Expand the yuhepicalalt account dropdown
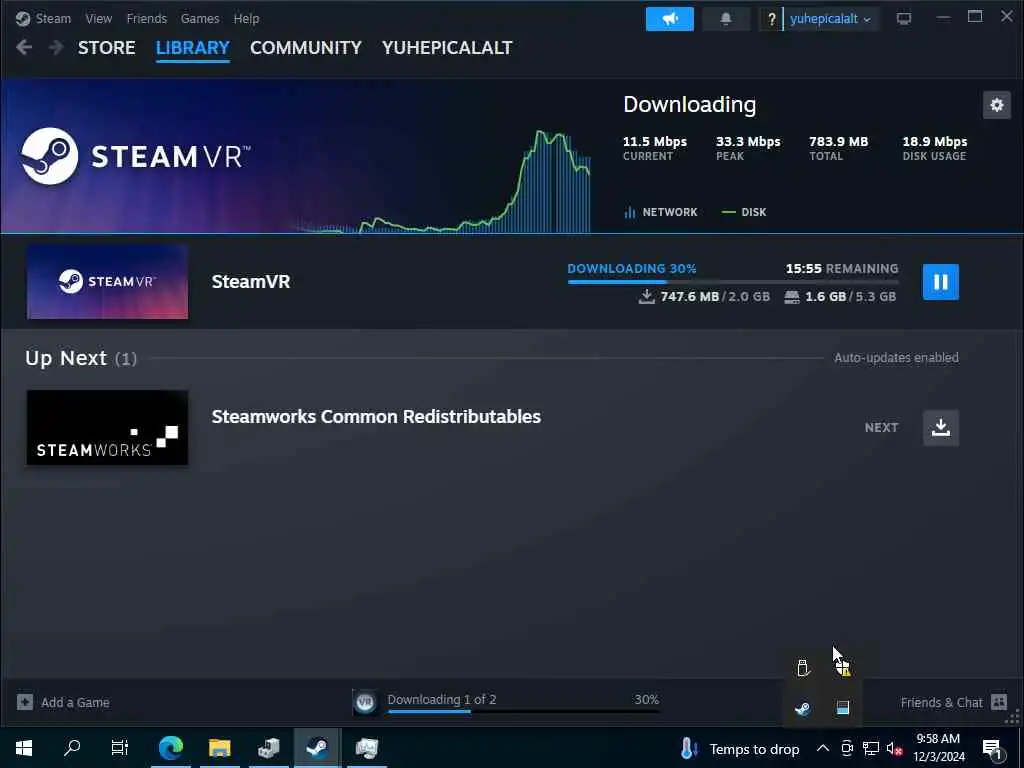This screenshot has width=1024, height=768. point(831,19)
